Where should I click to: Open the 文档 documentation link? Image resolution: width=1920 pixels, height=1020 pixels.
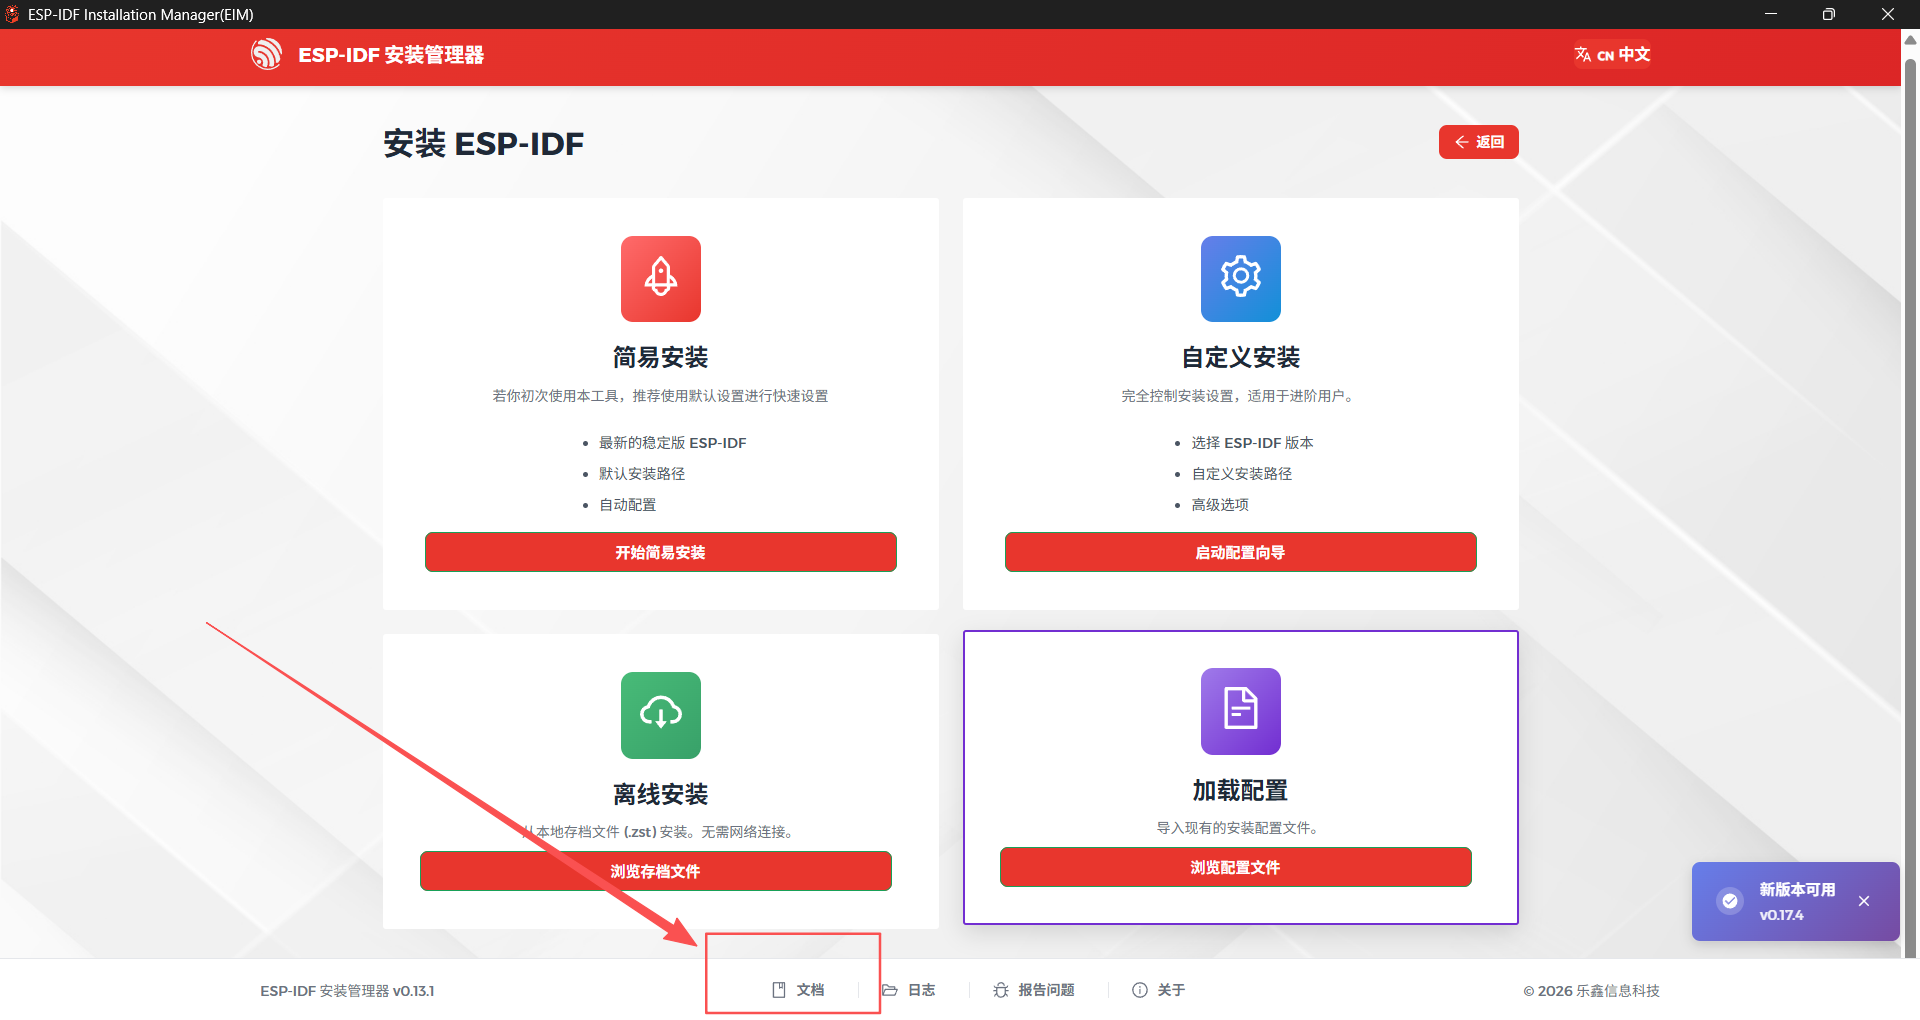click(798, 990)
